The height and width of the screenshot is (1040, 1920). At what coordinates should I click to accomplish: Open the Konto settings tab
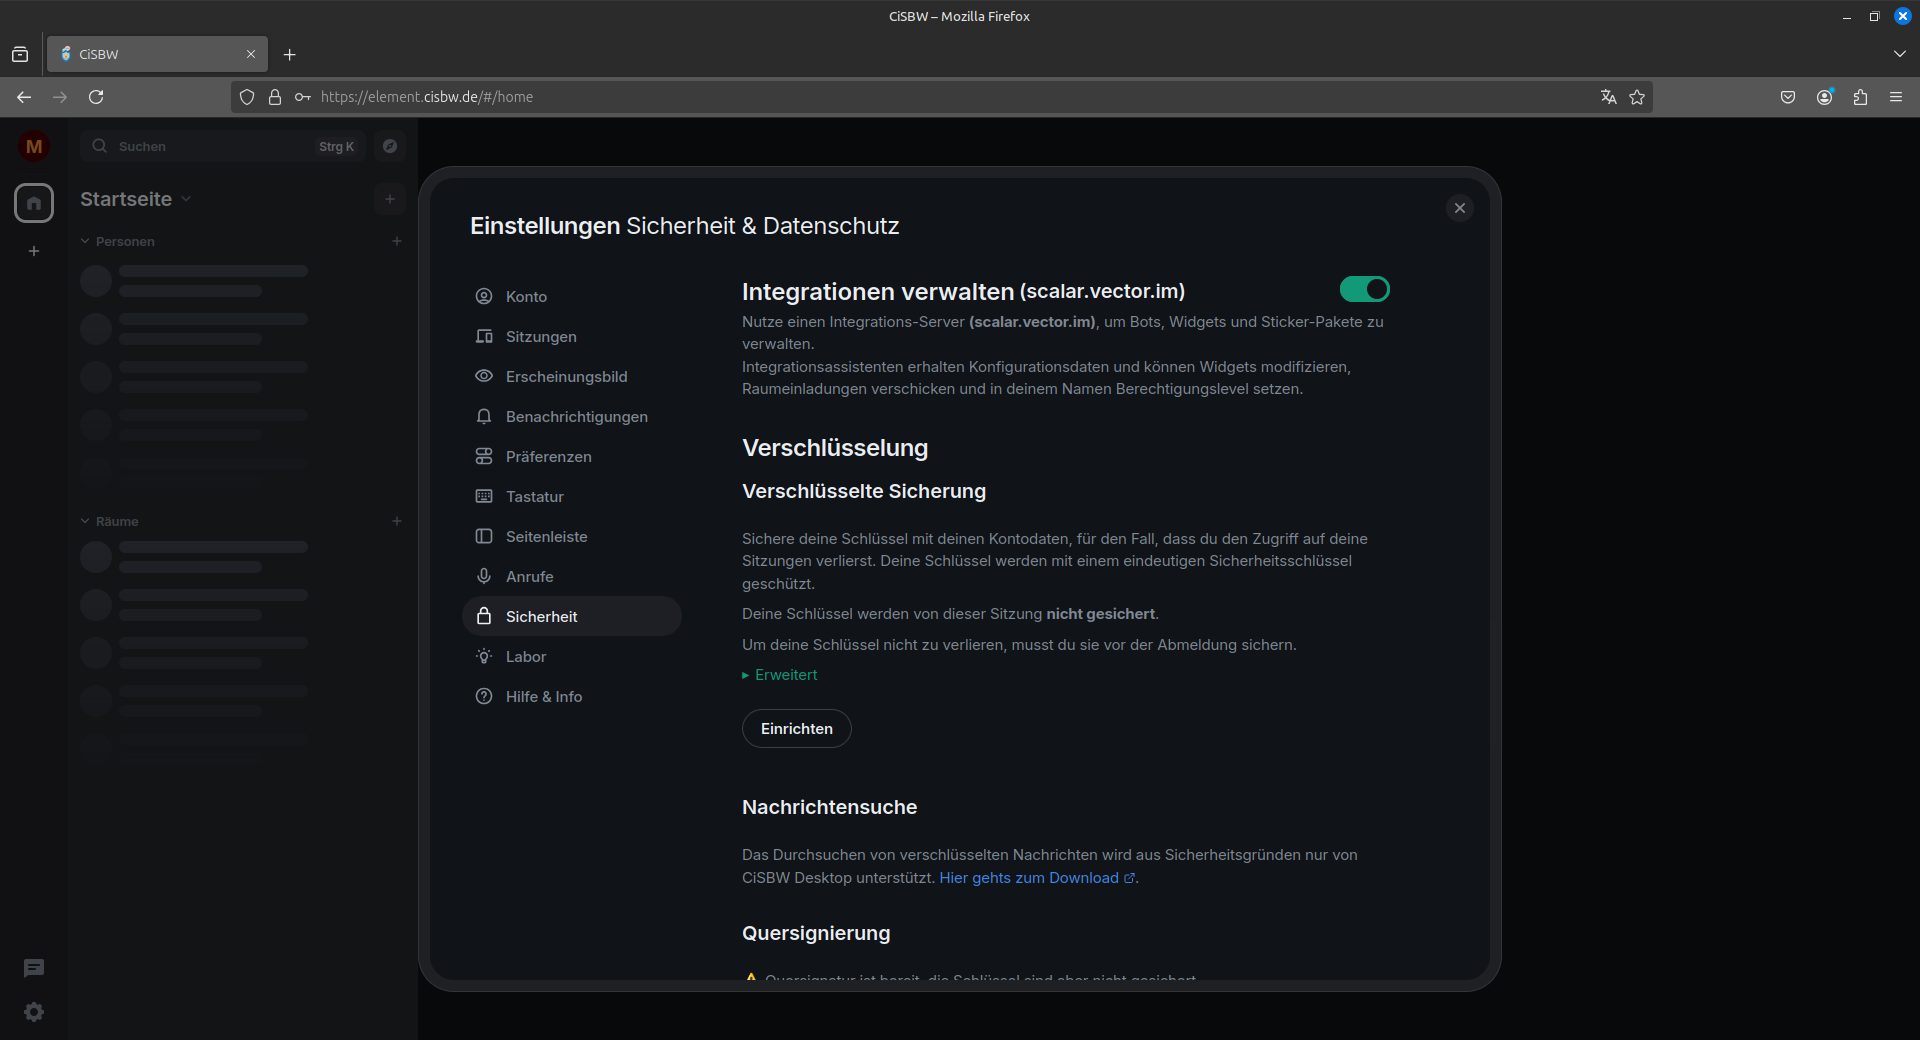pos(526,297)
